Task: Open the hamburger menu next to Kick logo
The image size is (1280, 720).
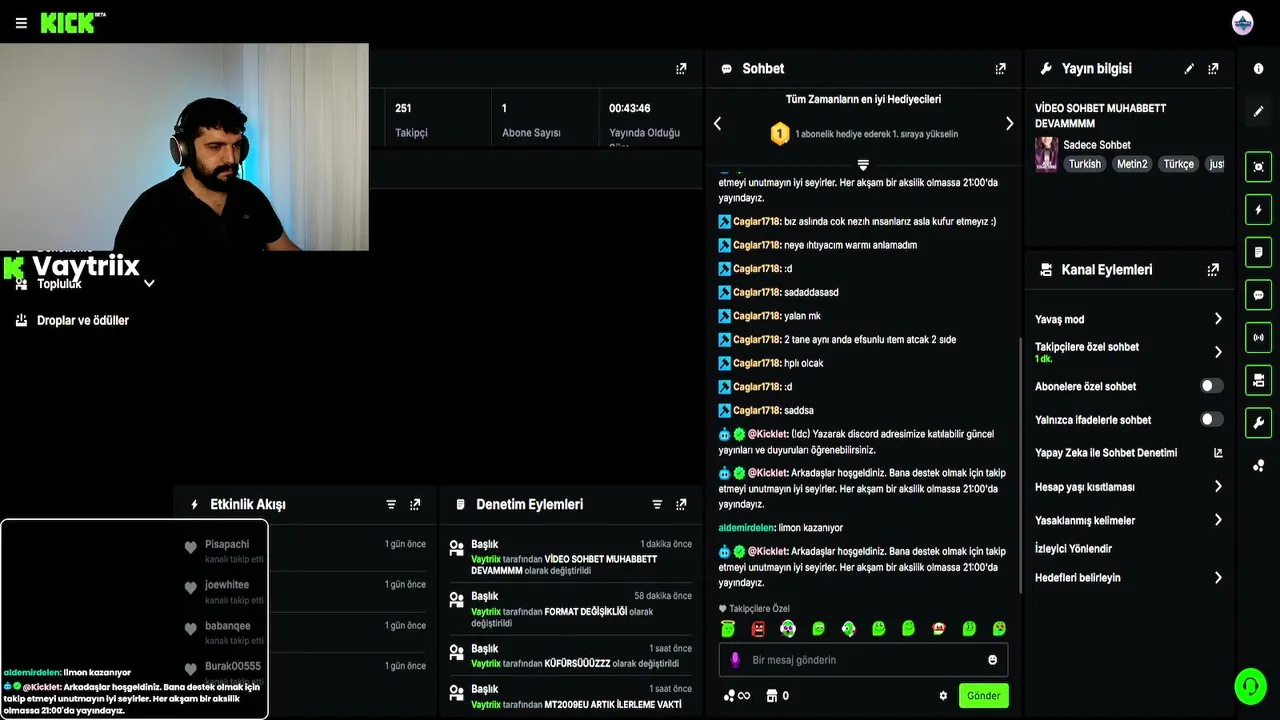Action: (21, 23)
